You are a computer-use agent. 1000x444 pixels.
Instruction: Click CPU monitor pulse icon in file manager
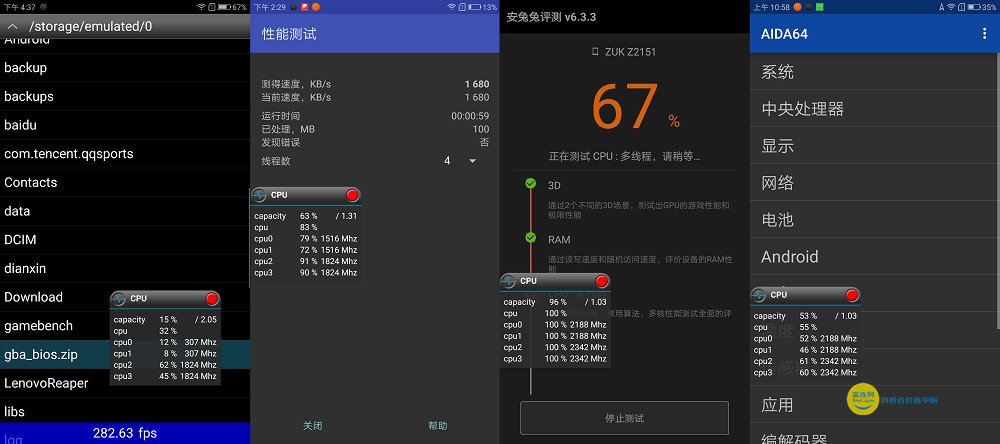(119, 299)
